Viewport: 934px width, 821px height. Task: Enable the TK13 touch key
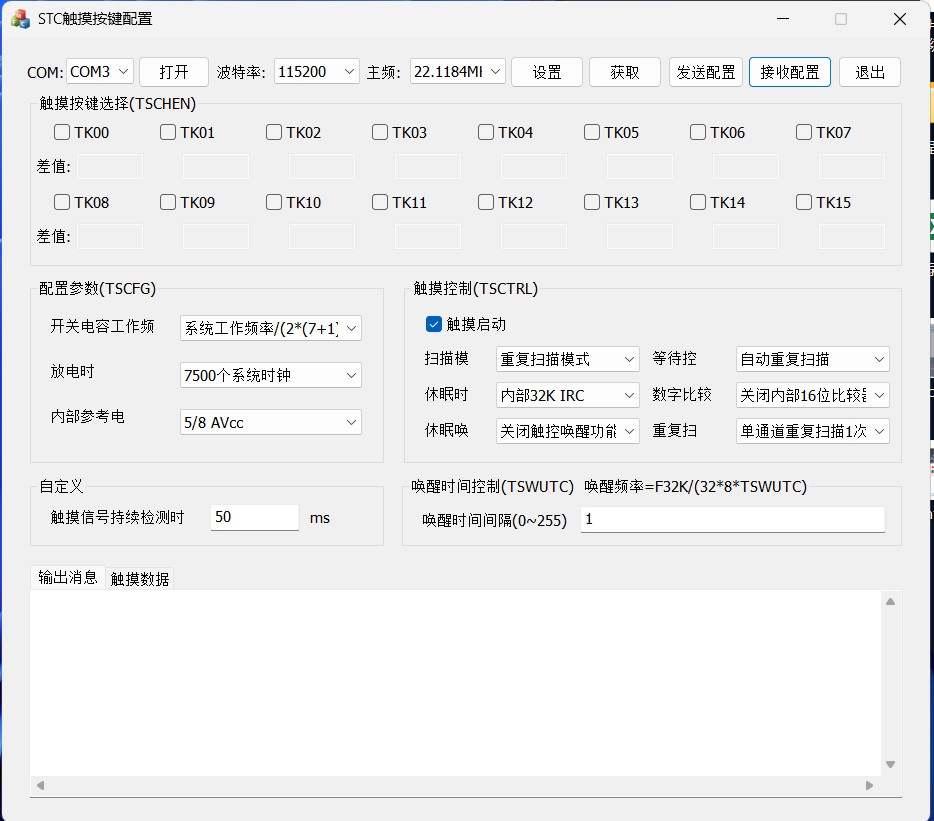(x=592, y=203)
